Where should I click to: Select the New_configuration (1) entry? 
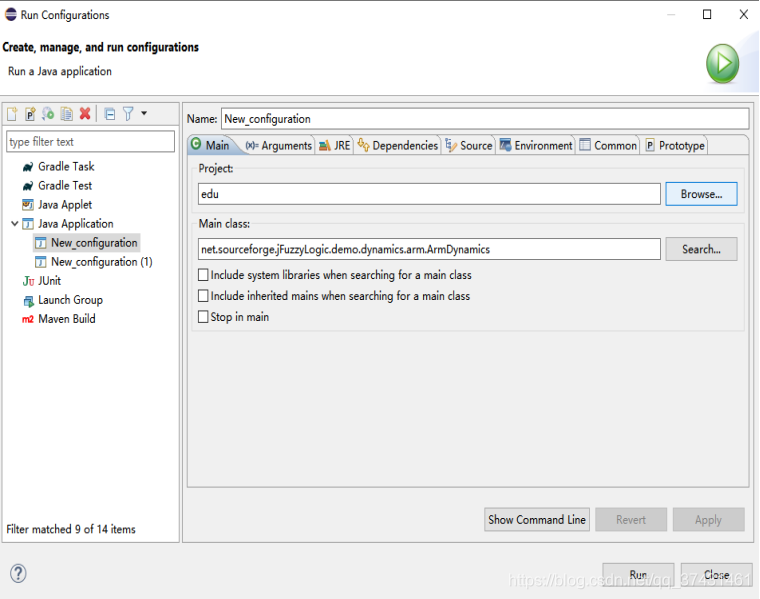pyautogui.click(x=94, y=262)
